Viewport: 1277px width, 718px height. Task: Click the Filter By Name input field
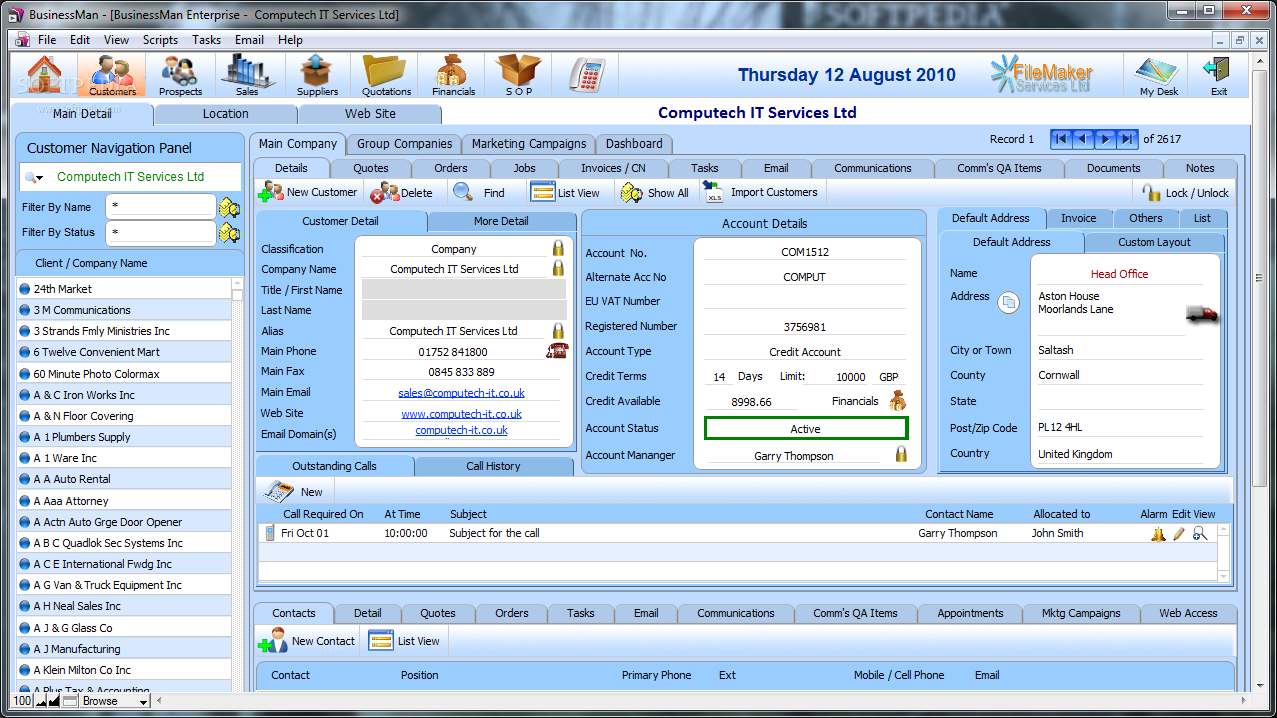[161, 207]
